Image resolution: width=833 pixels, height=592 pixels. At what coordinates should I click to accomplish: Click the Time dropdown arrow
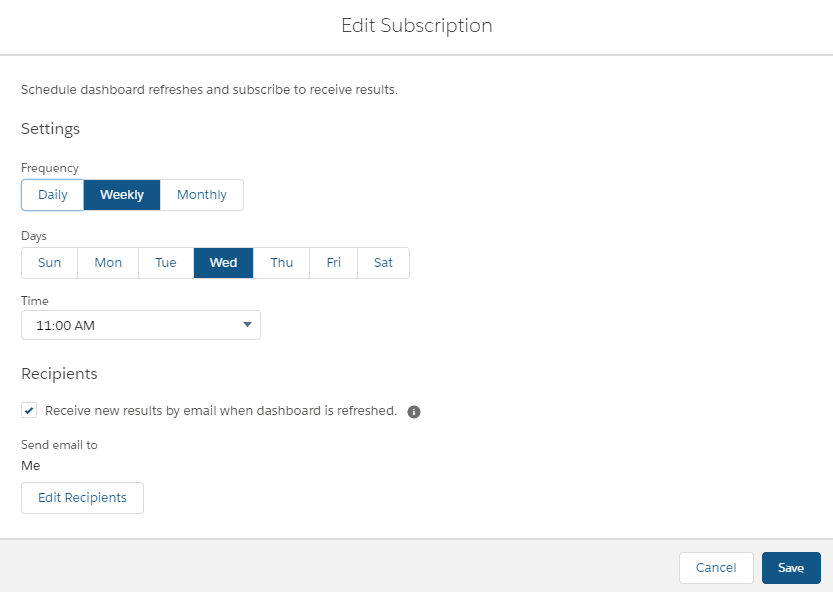[x=247, y=325]
